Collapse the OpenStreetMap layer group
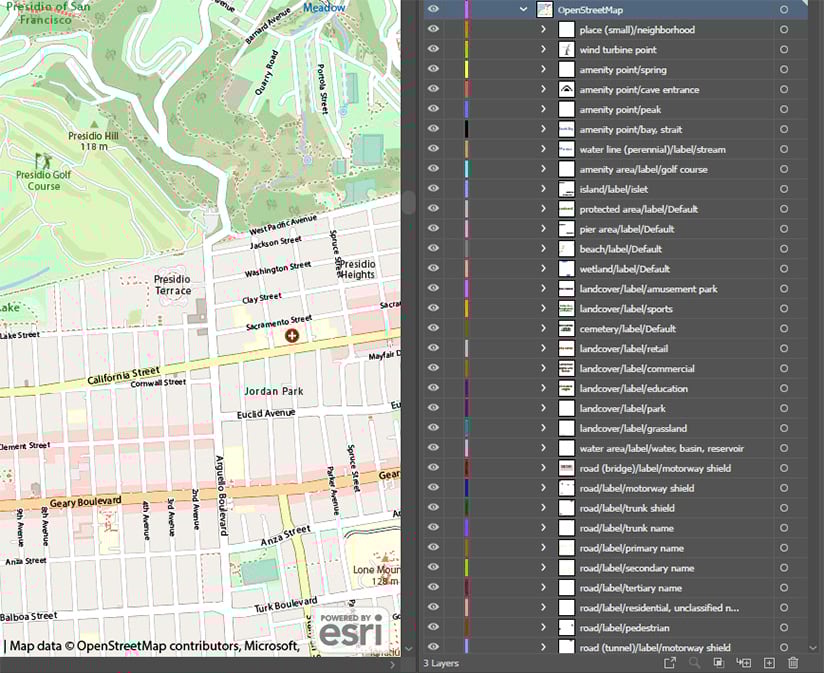The width and height of the screenshot is (824, 673). (x=523, y=9)
